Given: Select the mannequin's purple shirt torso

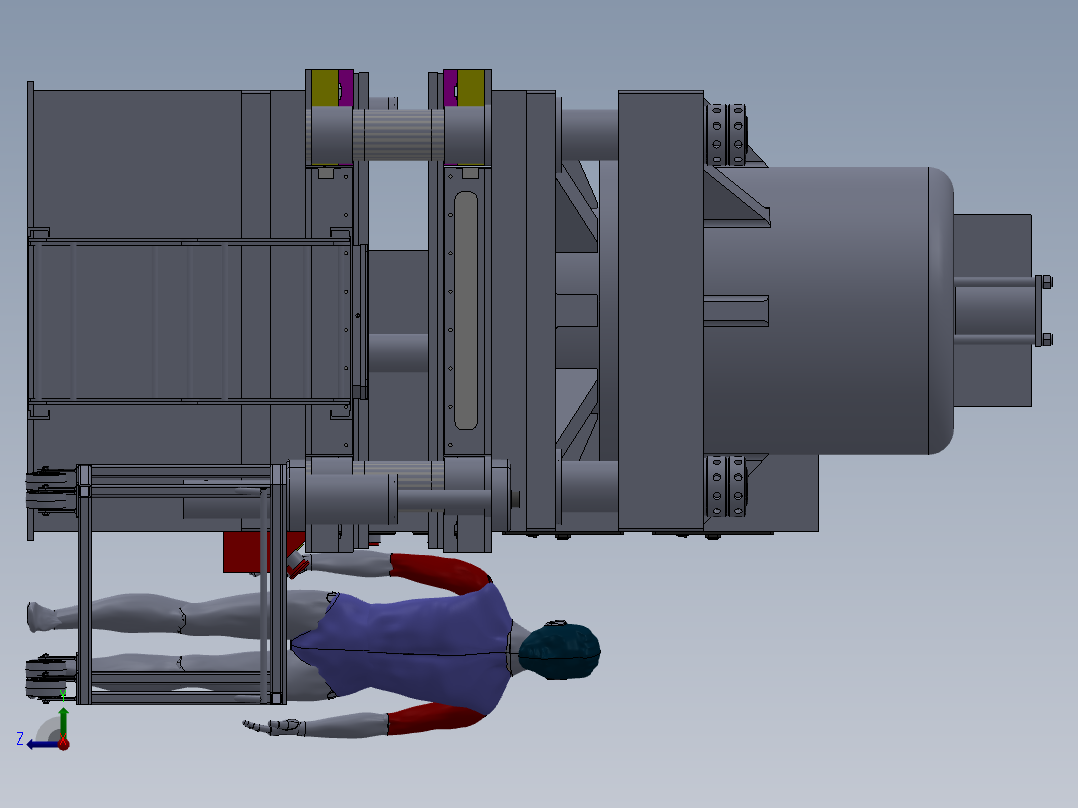Looking at the screenshot, I should coord(406,645).
